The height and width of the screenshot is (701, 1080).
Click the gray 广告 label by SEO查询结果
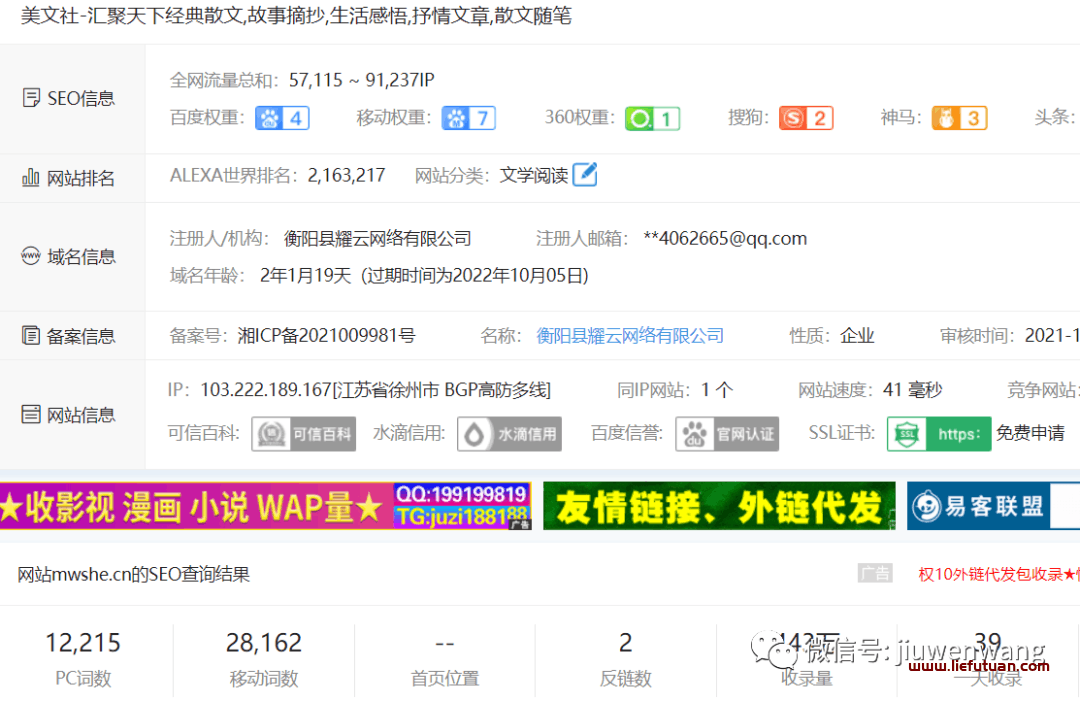coord(875,574)
